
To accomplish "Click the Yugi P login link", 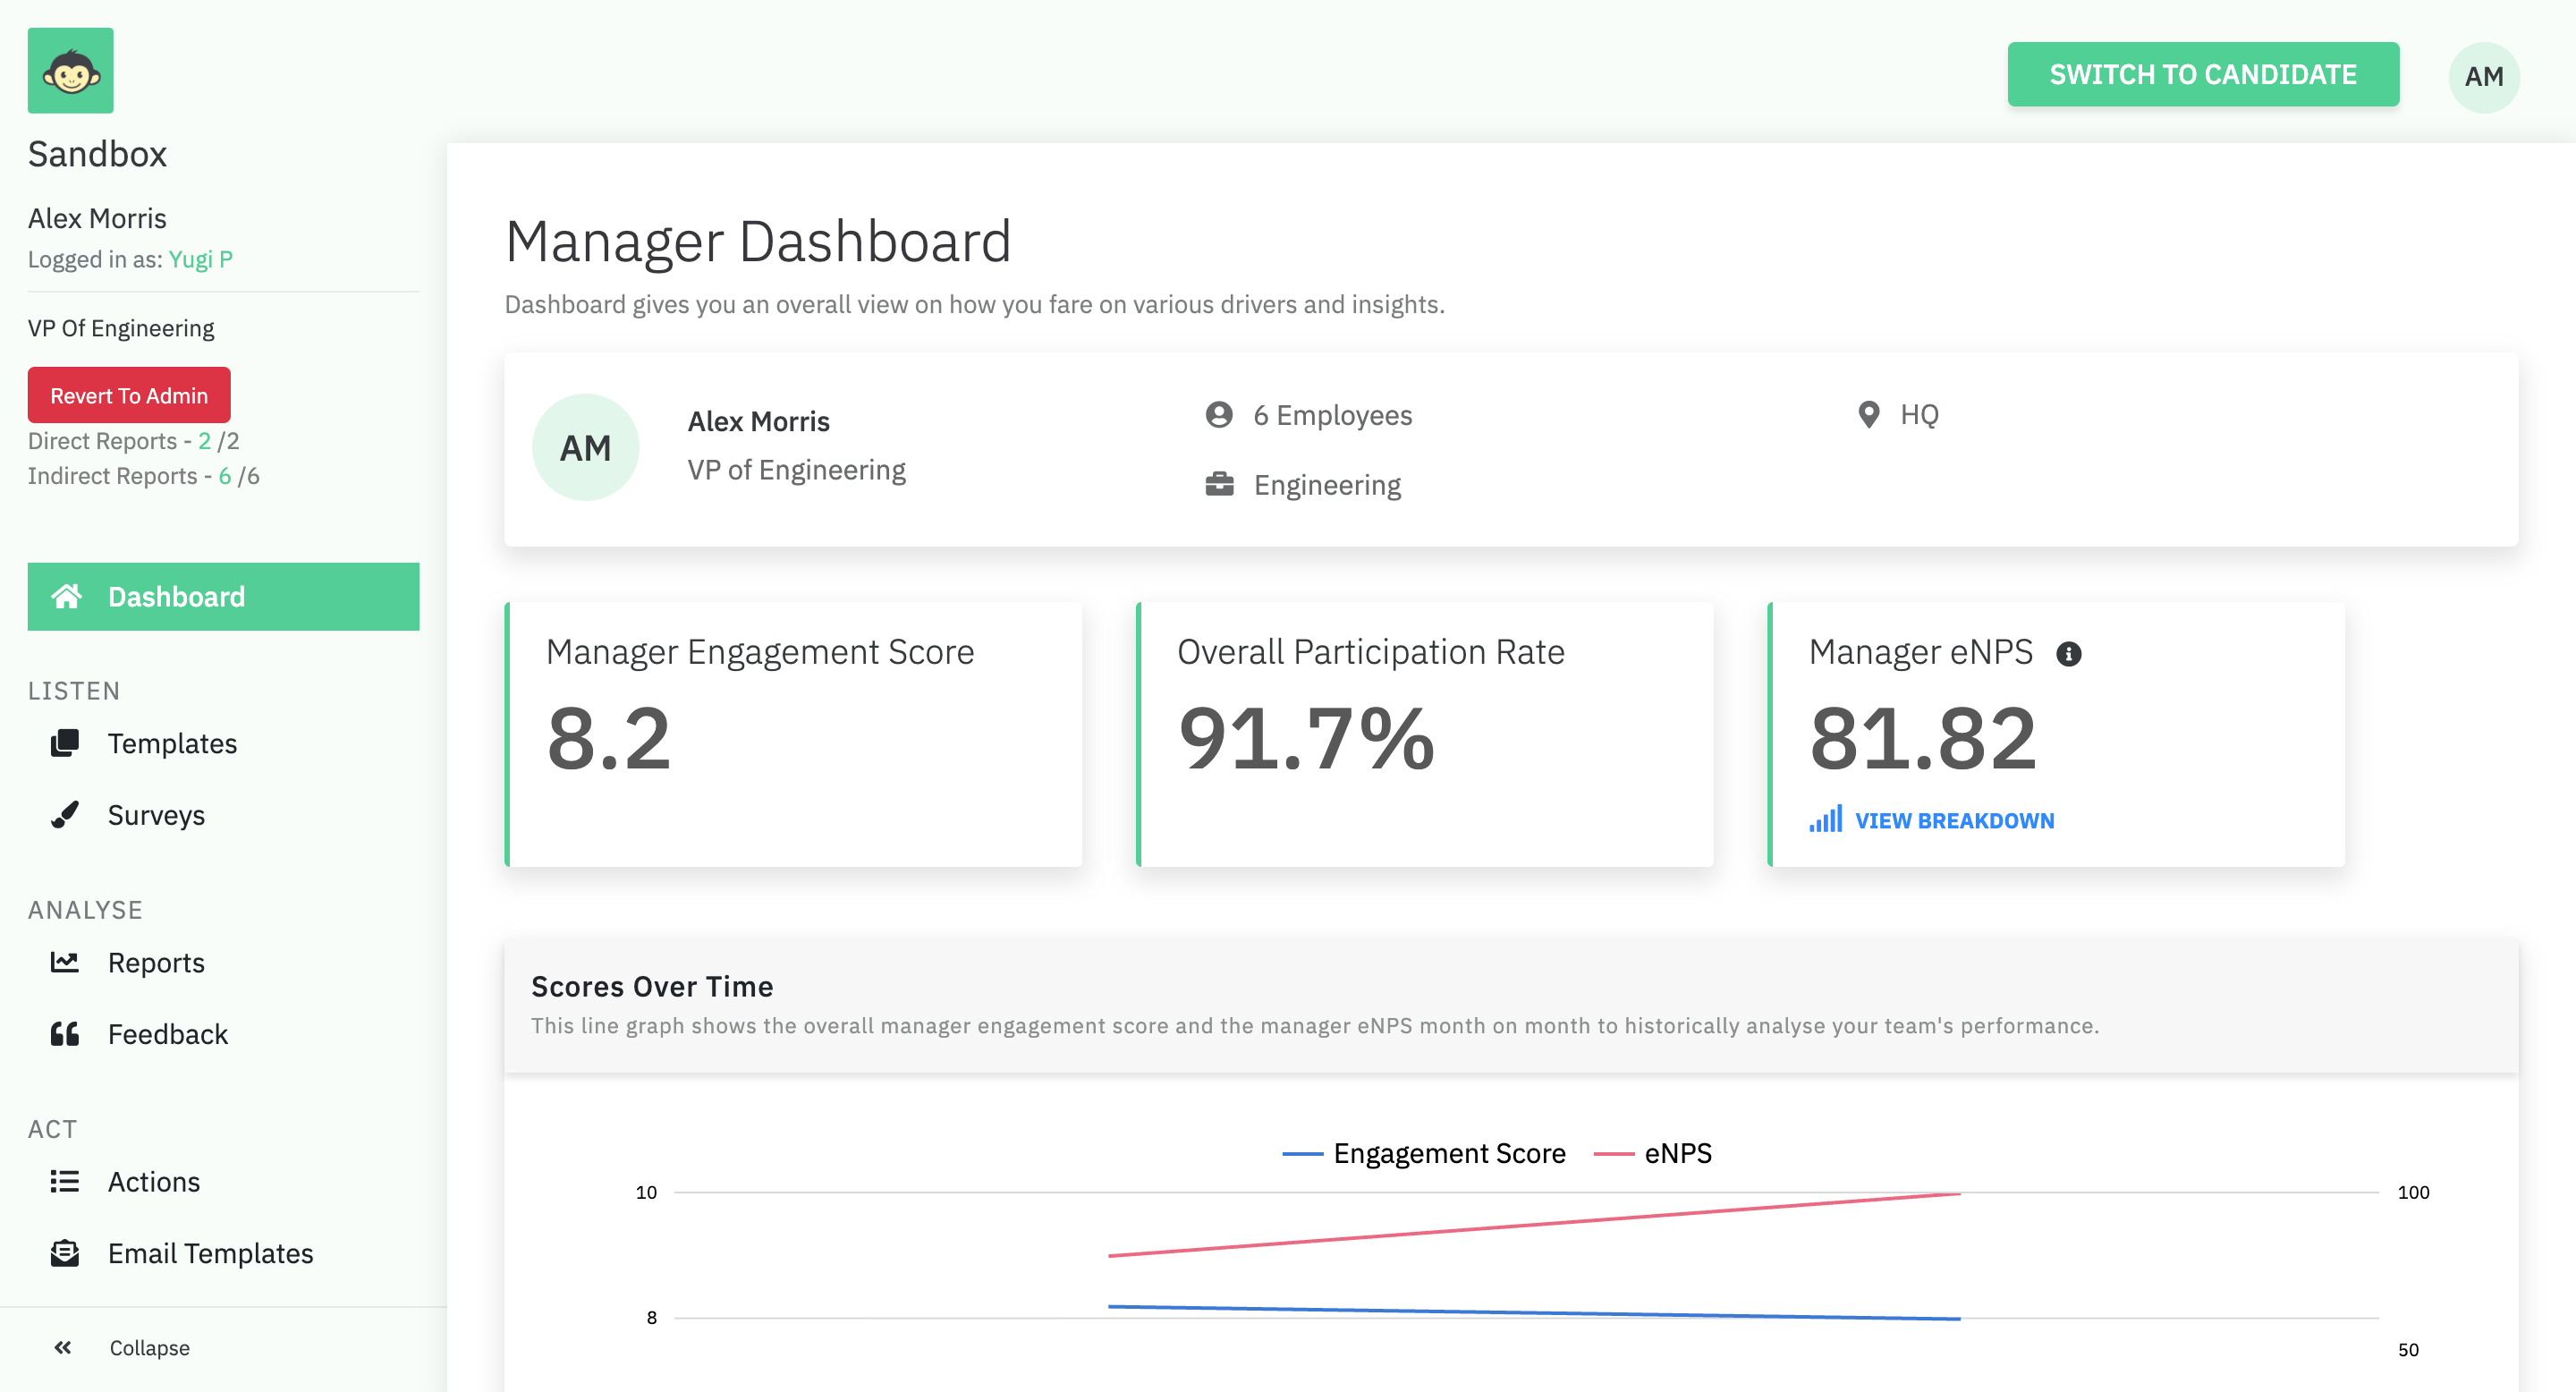I will click(200, 259).
